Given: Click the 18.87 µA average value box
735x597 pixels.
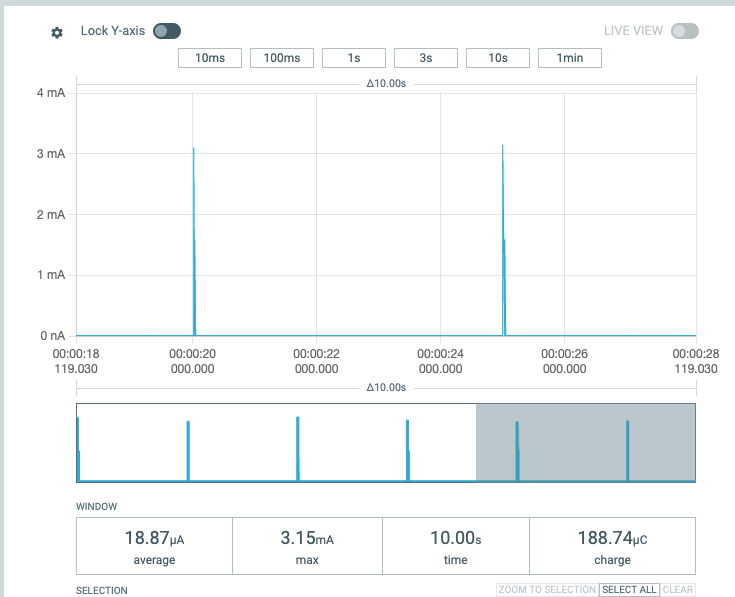Looking at the screenshot, I should (154, 547).
